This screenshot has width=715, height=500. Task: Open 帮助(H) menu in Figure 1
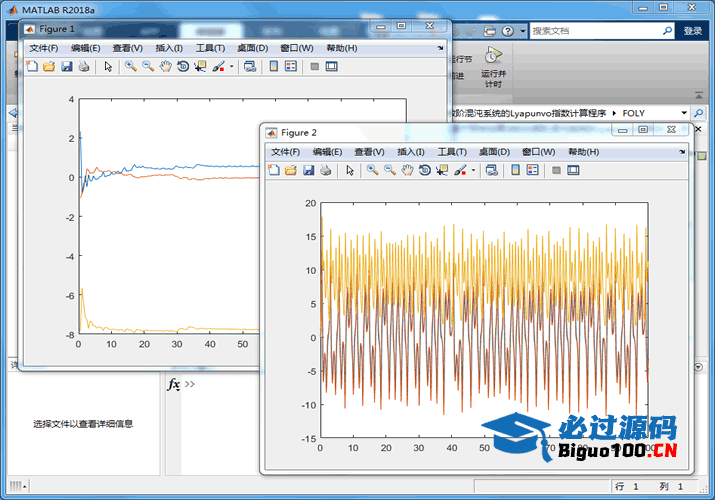tap(342, 48)
